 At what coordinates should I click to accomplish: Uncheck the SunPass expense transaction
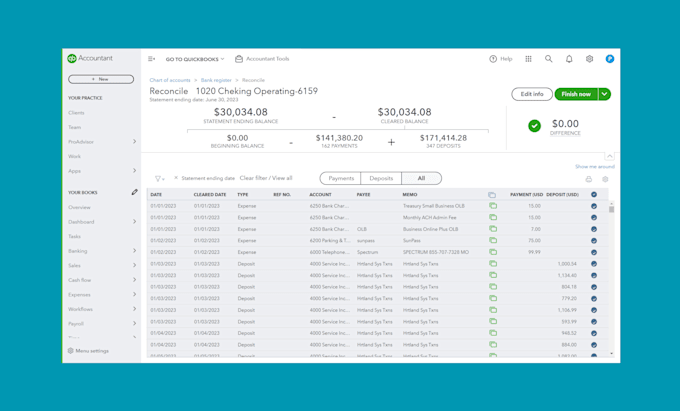(594, 241)
